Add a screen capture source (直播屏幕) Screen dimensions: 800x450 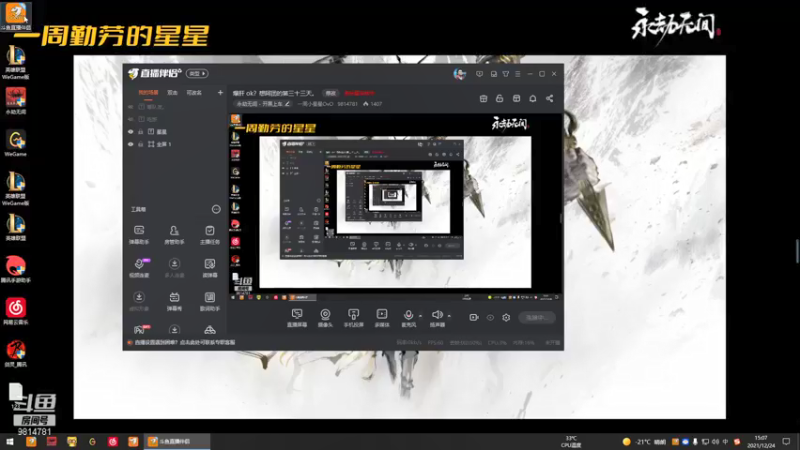point(297,317)
